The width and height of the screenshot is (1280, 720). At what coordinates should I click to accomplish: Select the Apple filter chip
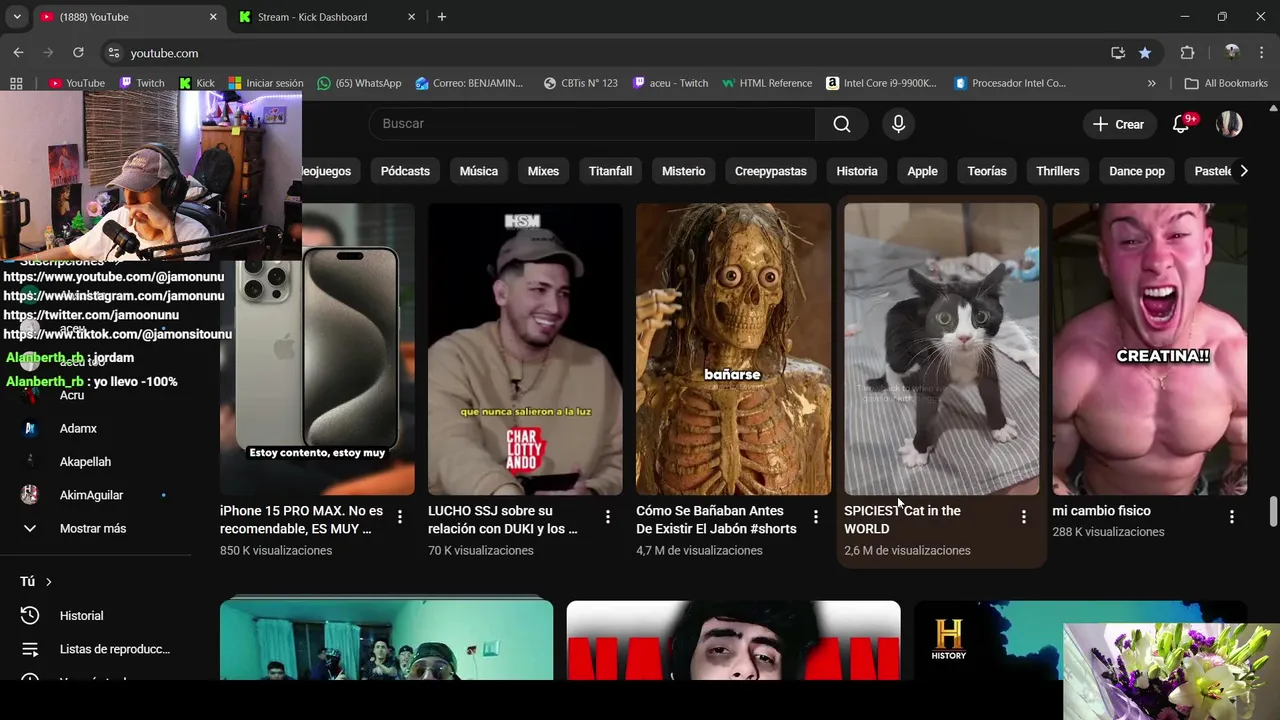click(x=922, y=171)
